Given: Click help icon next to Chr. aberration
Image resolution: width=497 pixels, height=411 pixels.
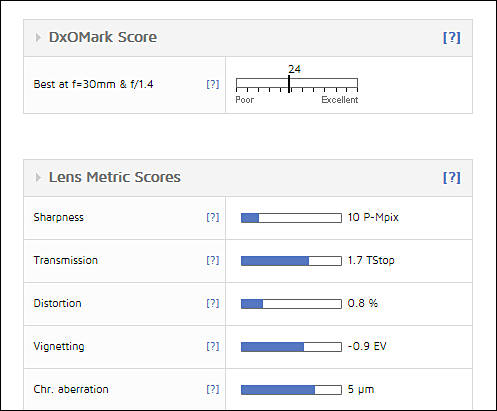Looking at the screenshot, I should click(213, 389).
